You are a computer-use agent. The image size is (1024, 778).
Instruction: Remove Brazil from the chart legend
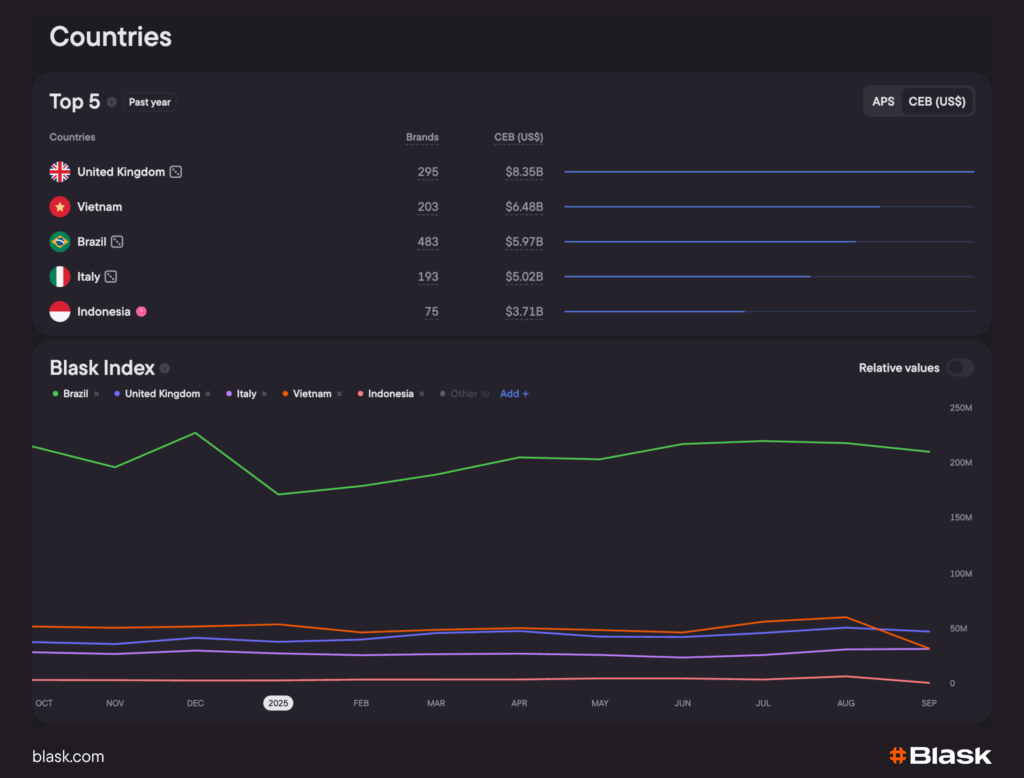pyautogui.click(x=96, y=394)
